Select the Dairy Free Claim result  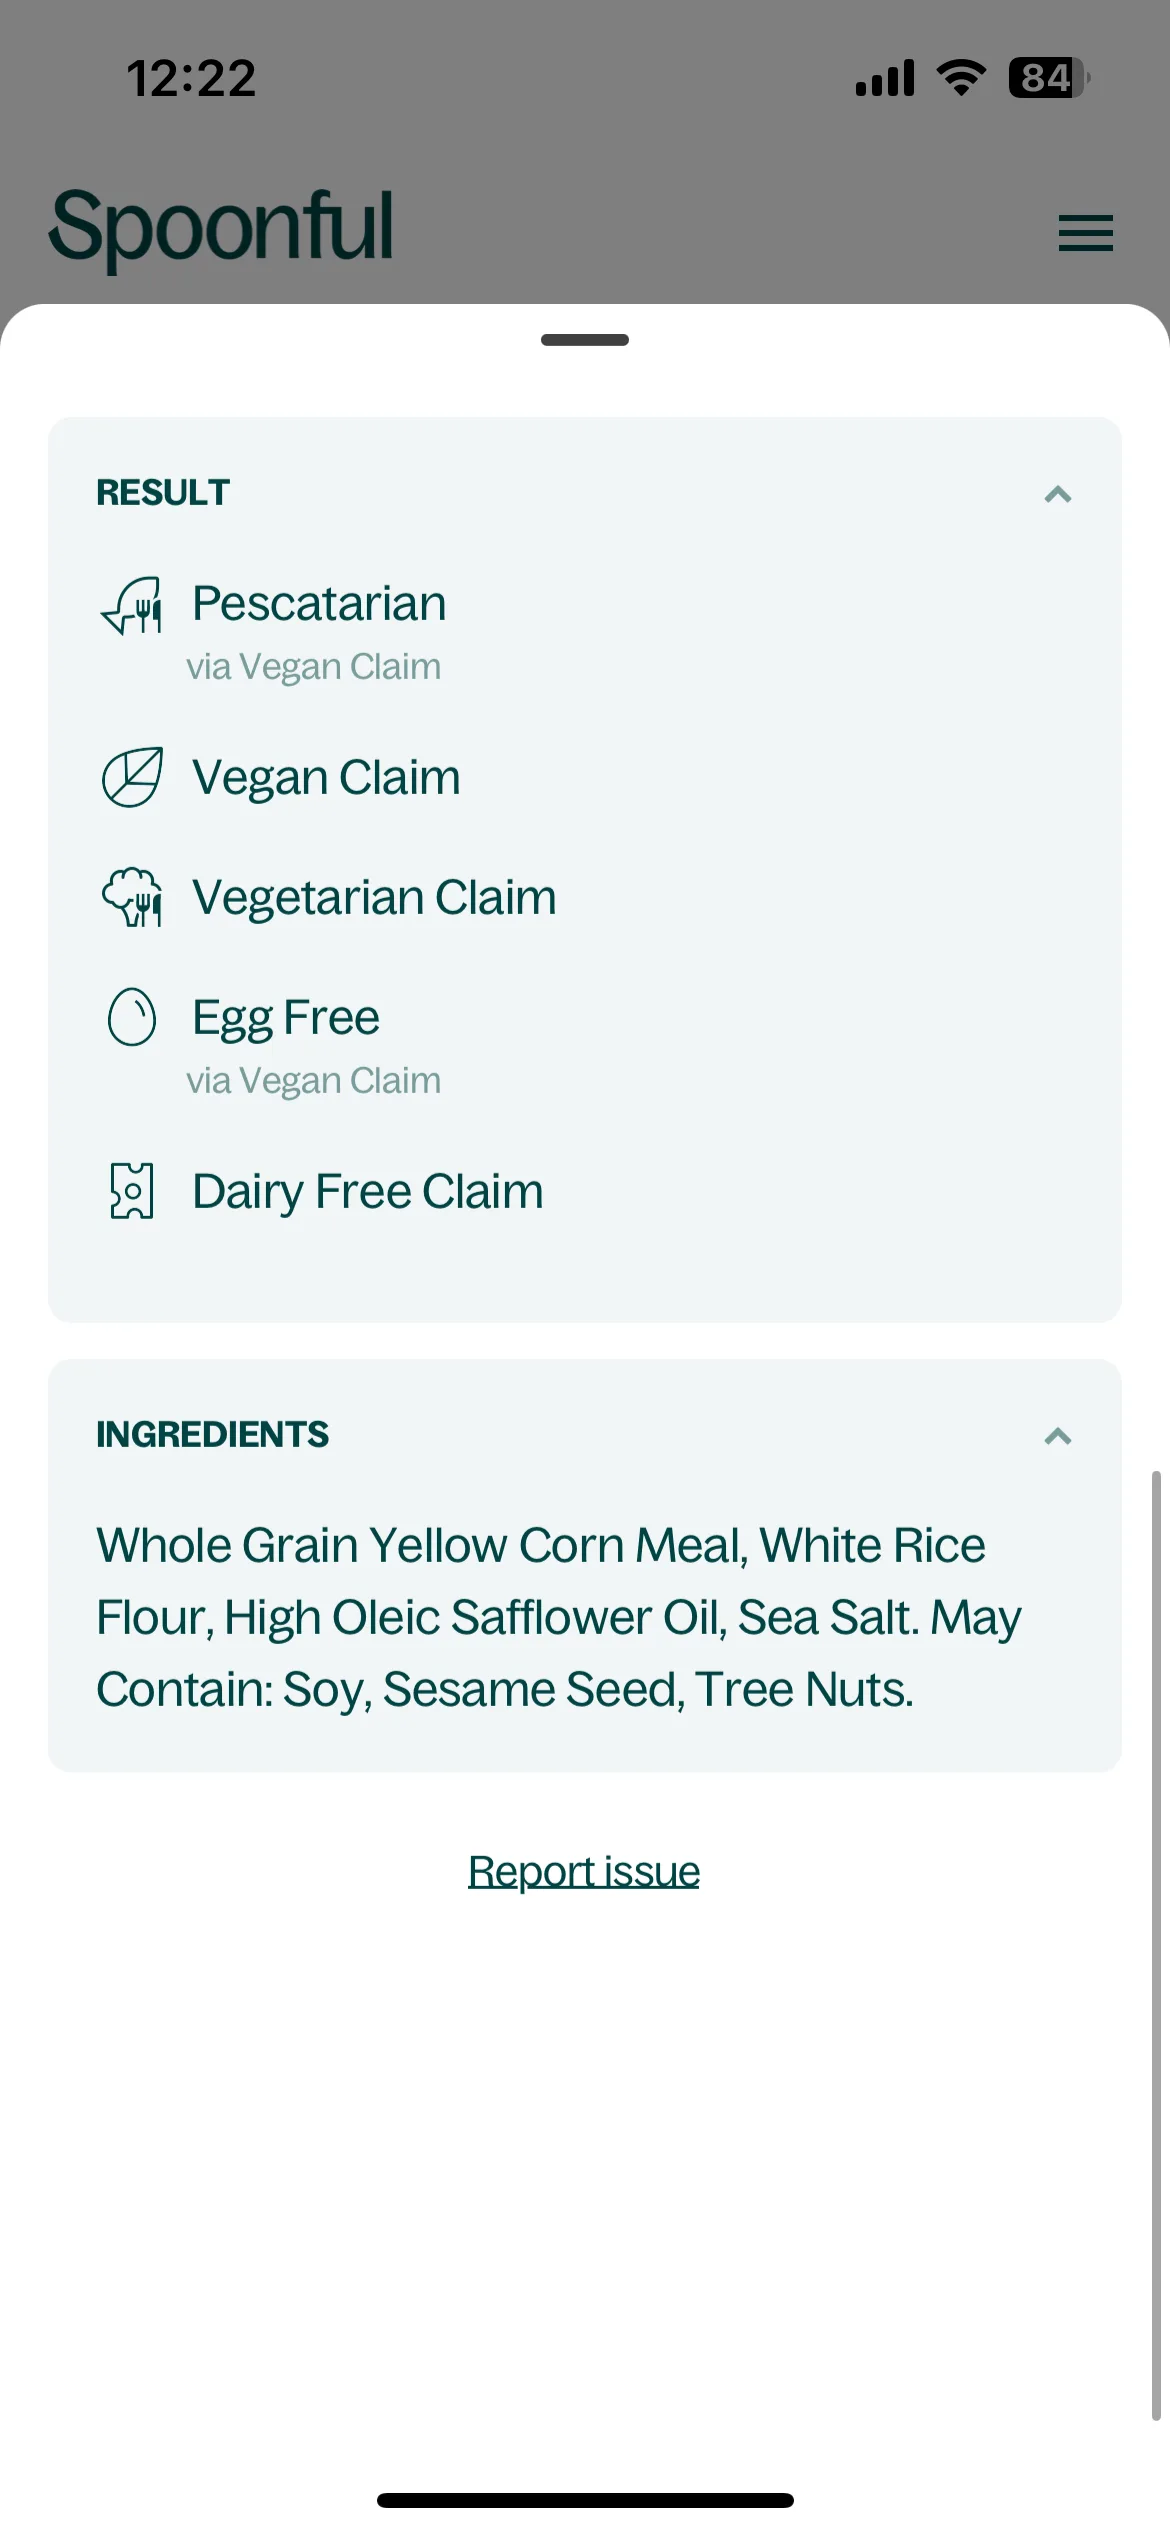tap(367, 1192)
